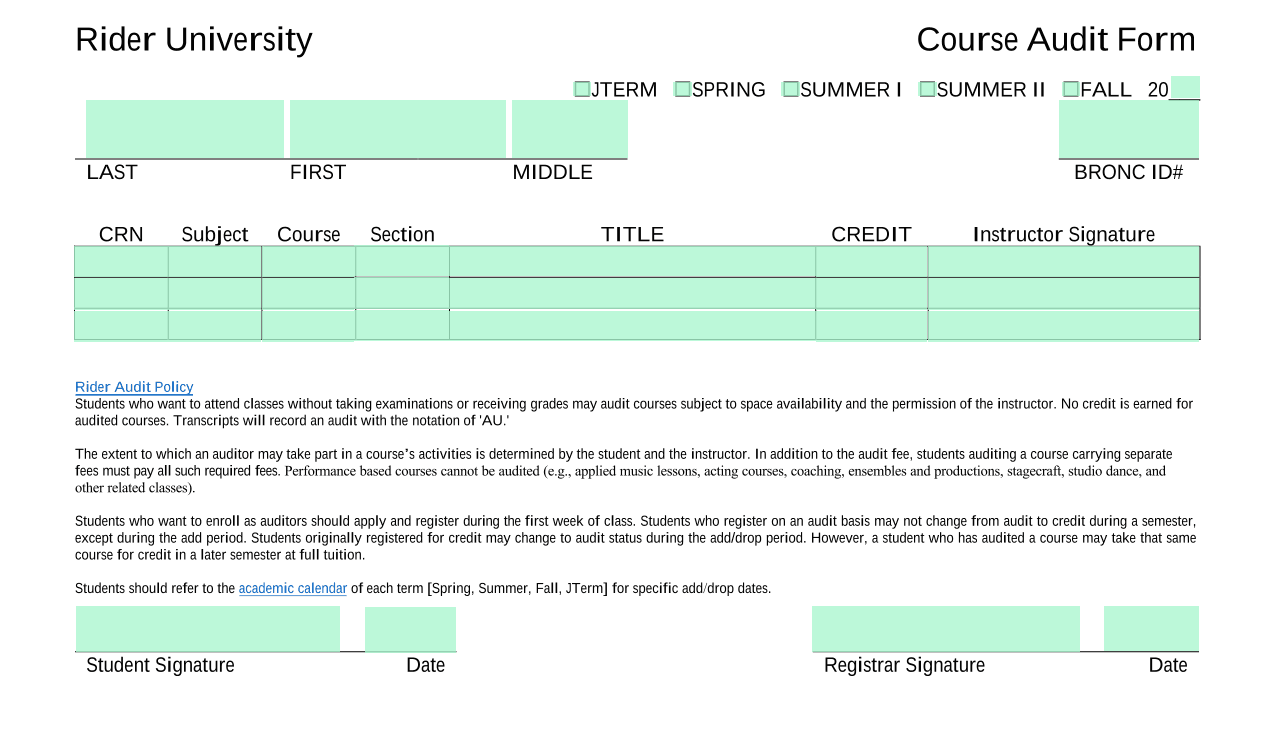This screenshot has height=750, width=1275.
Task: Click the 'Rider University' heading
Action: (194, 39)
